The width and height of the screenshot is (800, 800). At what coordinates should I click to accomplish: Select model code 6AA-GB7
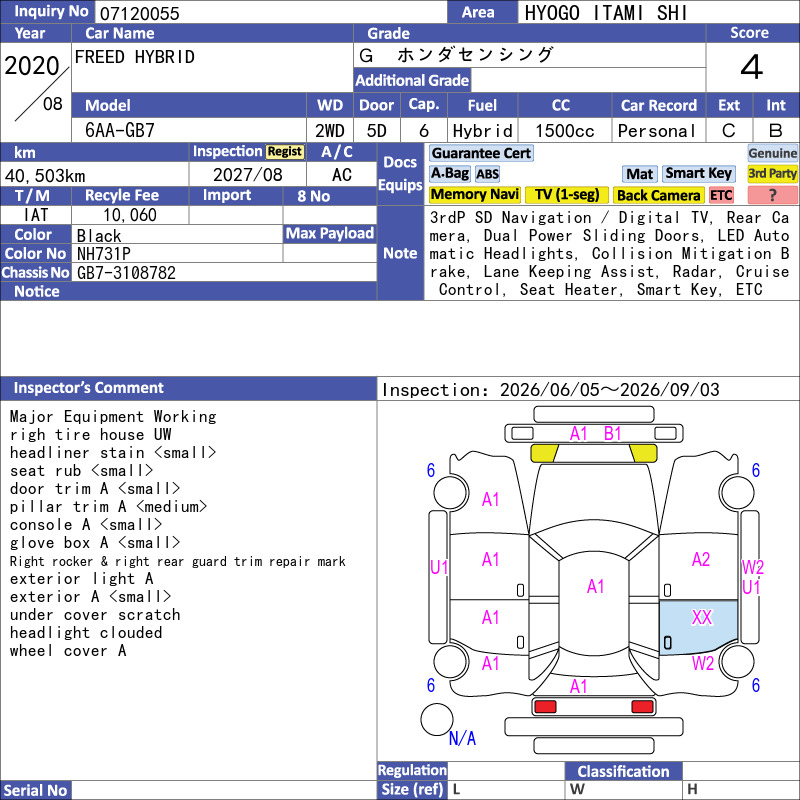pos(119,131)
